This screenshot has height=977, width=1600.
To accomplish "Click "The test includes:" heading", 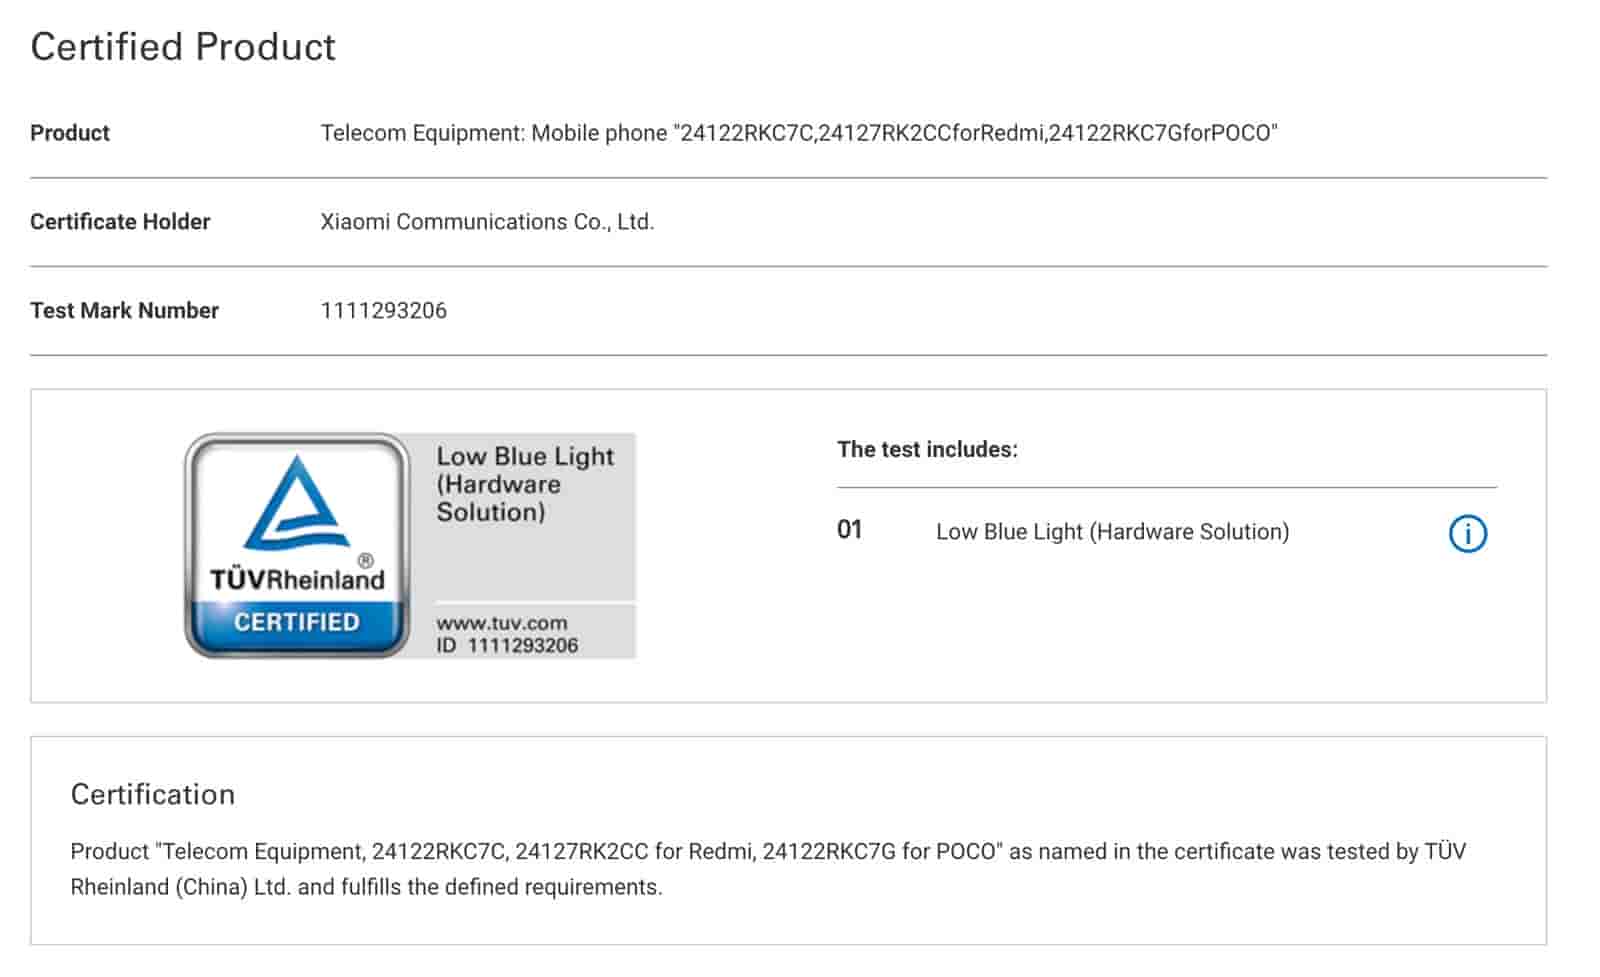I will point(927,450).
